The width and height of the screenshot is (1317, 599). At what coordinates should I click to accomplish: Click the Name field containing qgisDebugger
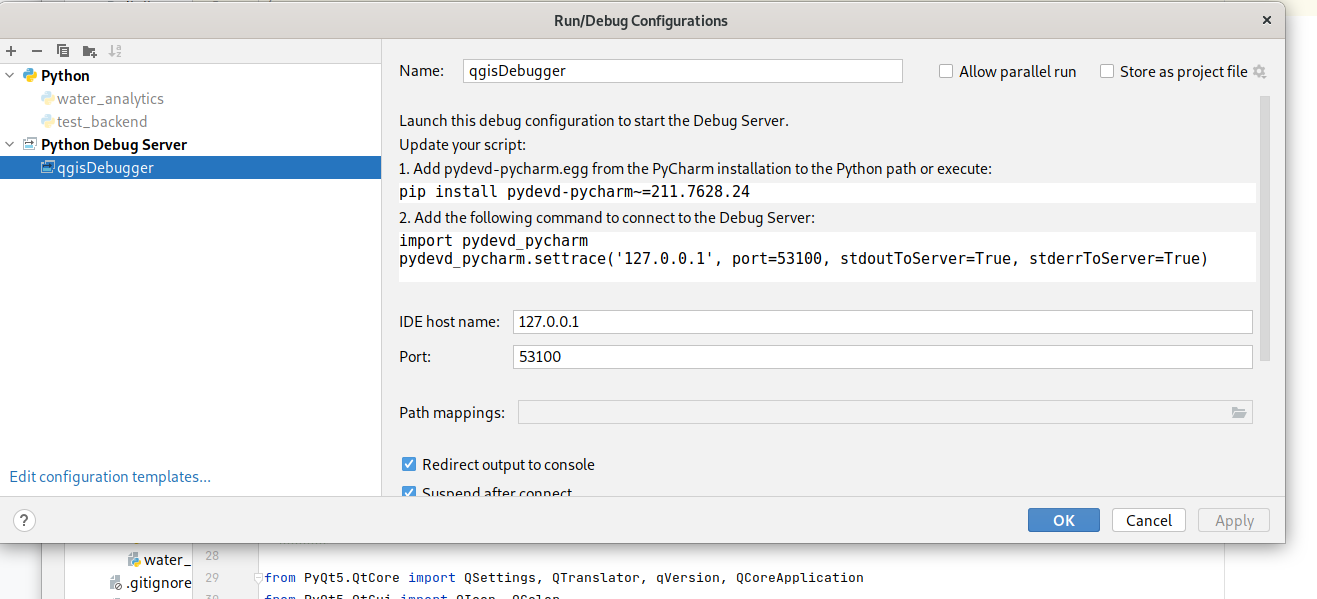click(x=683, y=71)
